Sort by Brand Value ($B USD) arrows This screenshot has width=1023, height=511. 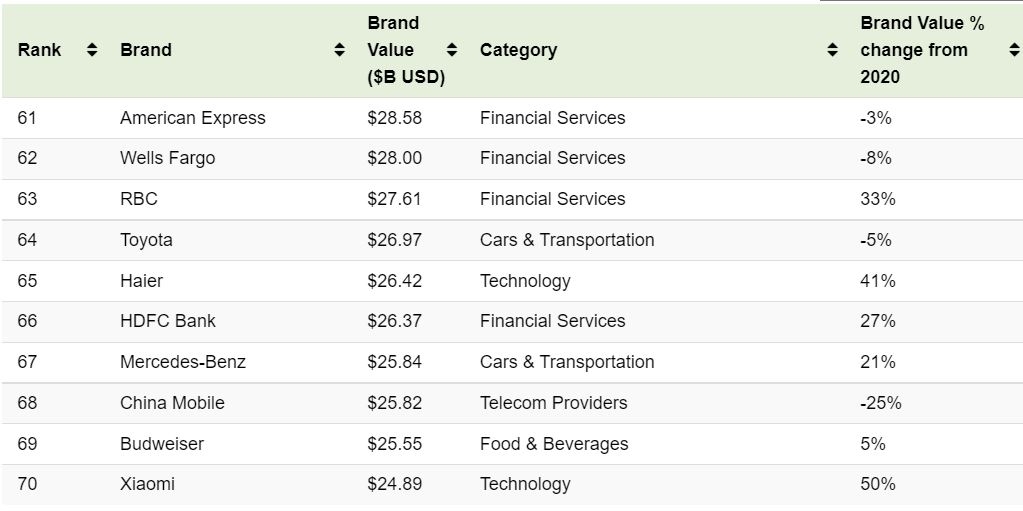pyautogui.click(x=451, y=50)
